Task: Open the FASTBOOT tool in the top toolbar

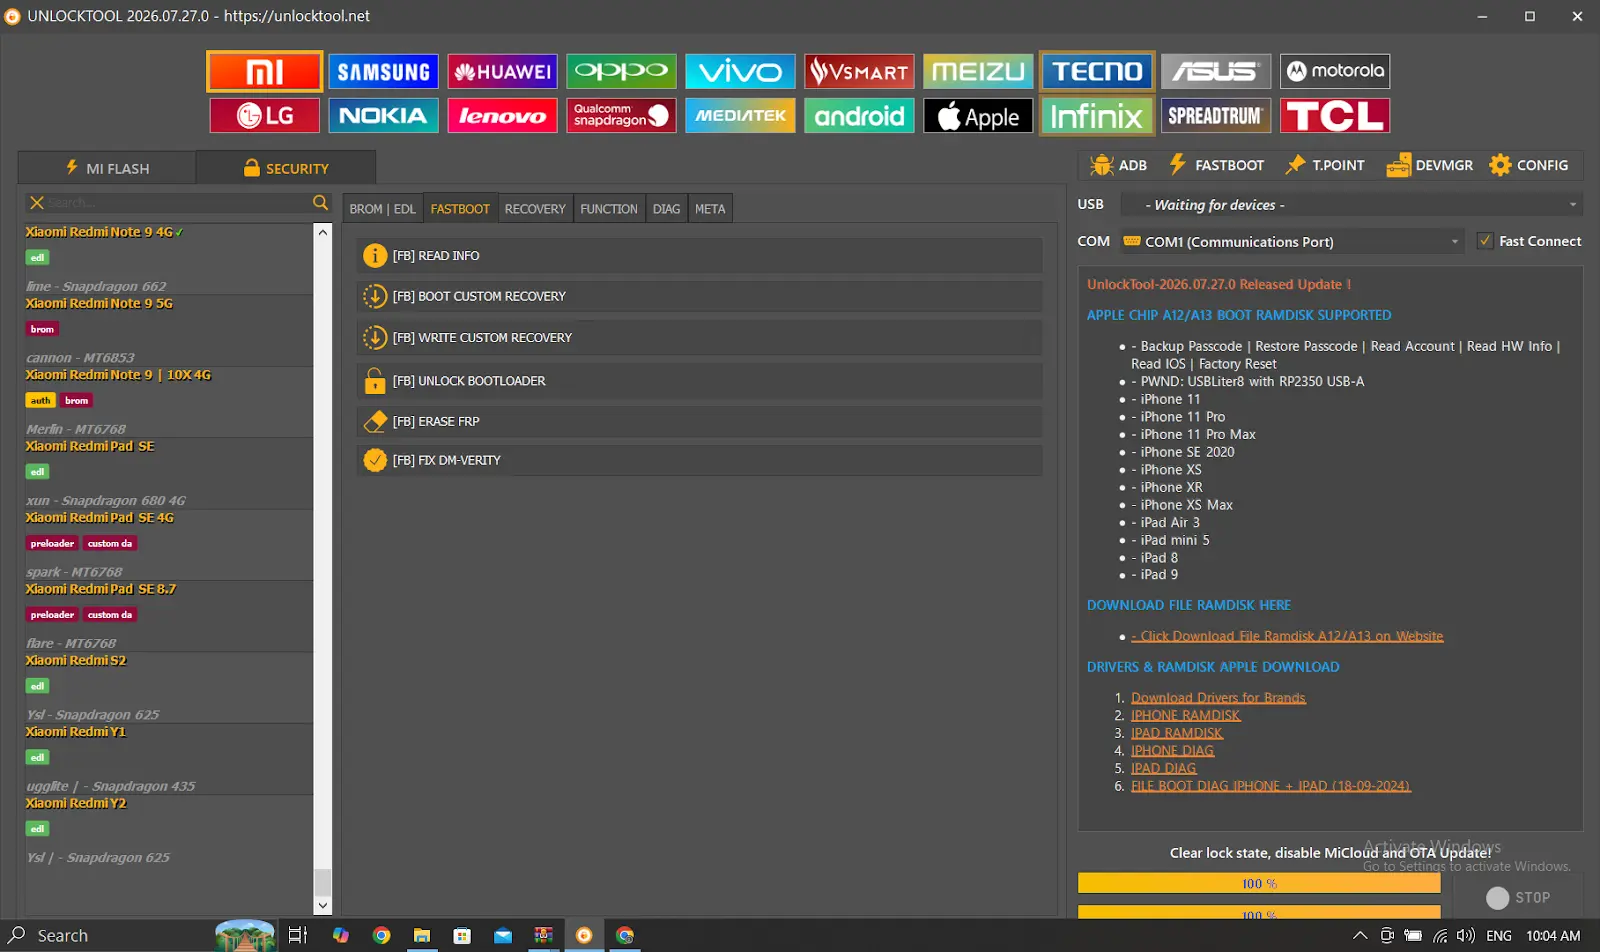Action: [1216, 165]
